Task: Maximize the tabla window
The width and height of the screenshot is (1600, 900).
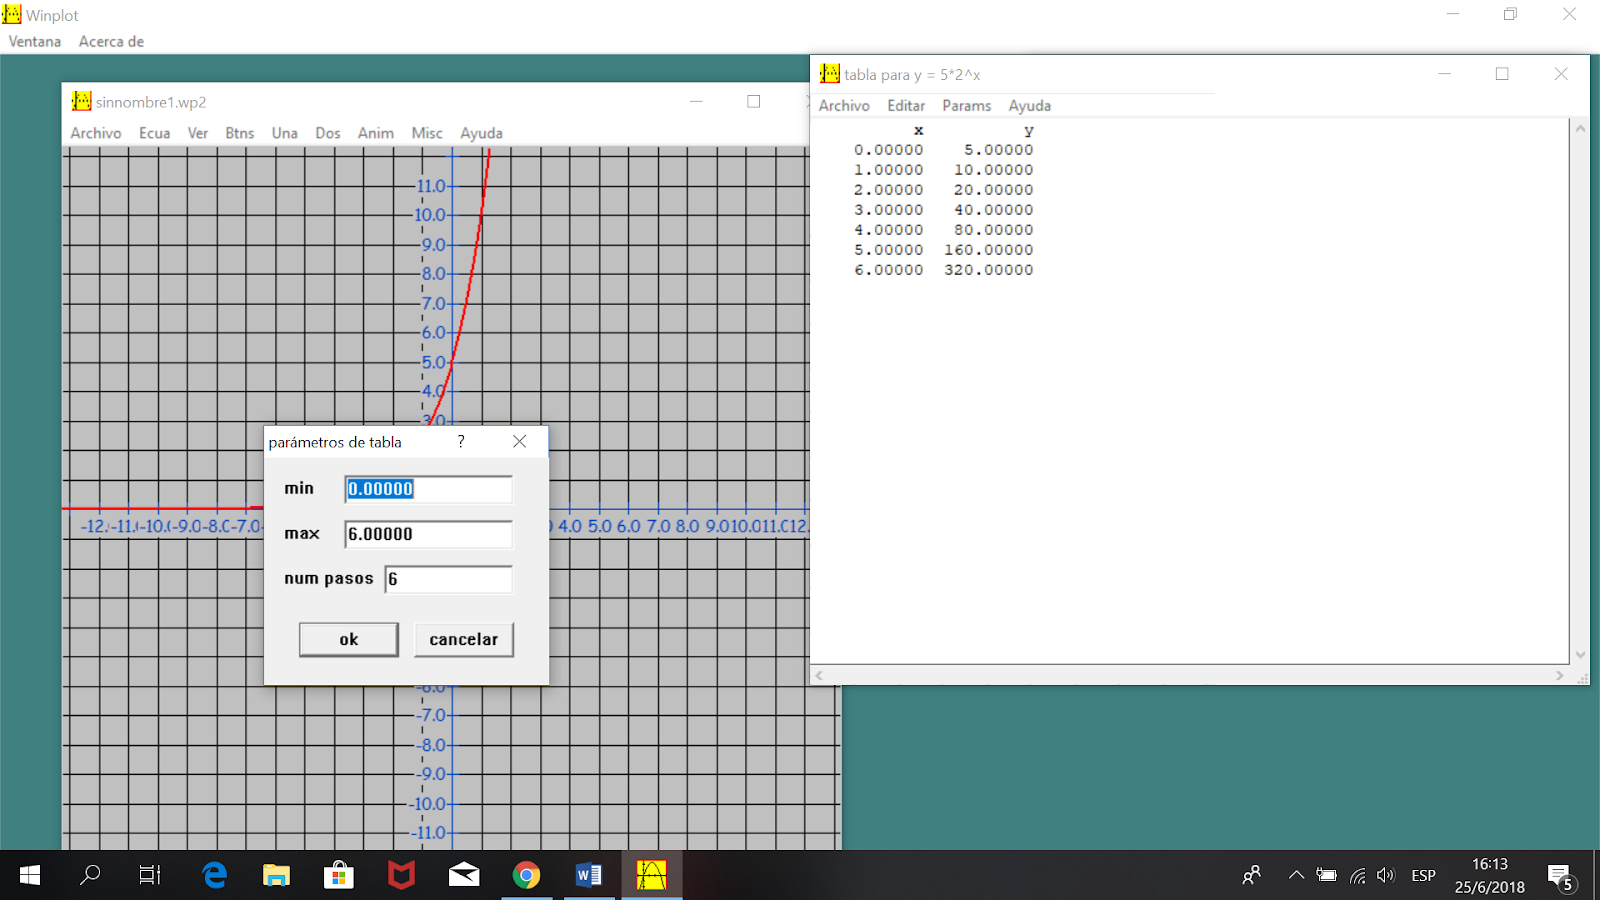Action: (1502, 74)
